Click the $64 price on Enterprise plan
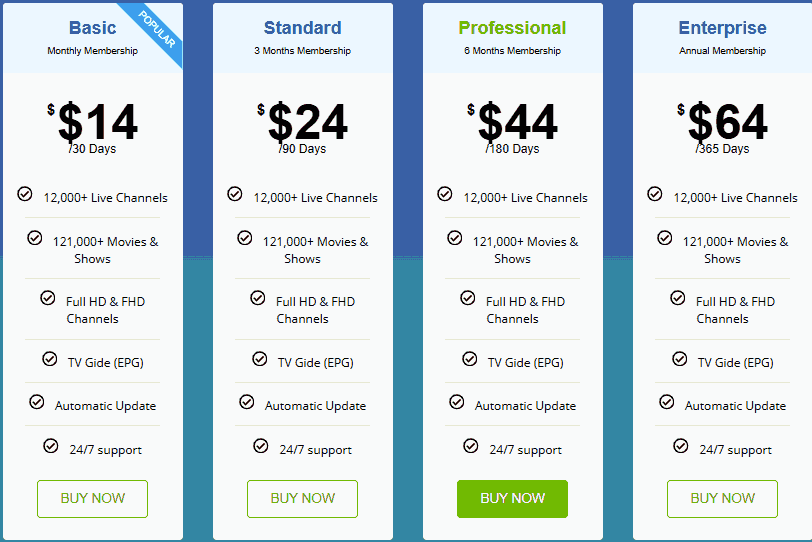This screenshot has width=812, height=542. (726, 123)
